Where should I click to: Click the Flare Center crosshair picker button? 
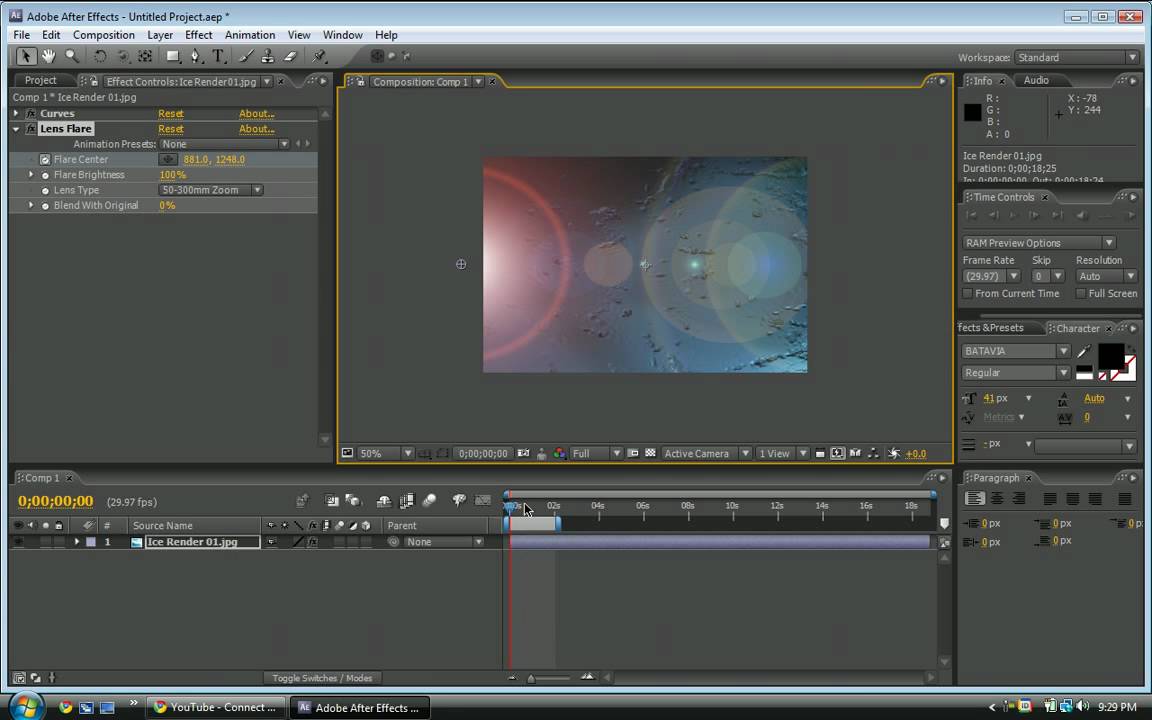(x=168, y=159)
